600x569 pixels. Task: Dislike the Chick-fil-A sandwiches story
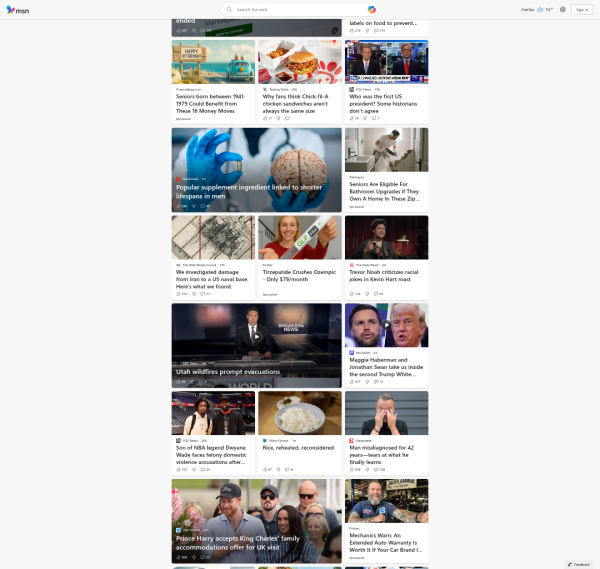pyautogui.click(x=279, y=119)
